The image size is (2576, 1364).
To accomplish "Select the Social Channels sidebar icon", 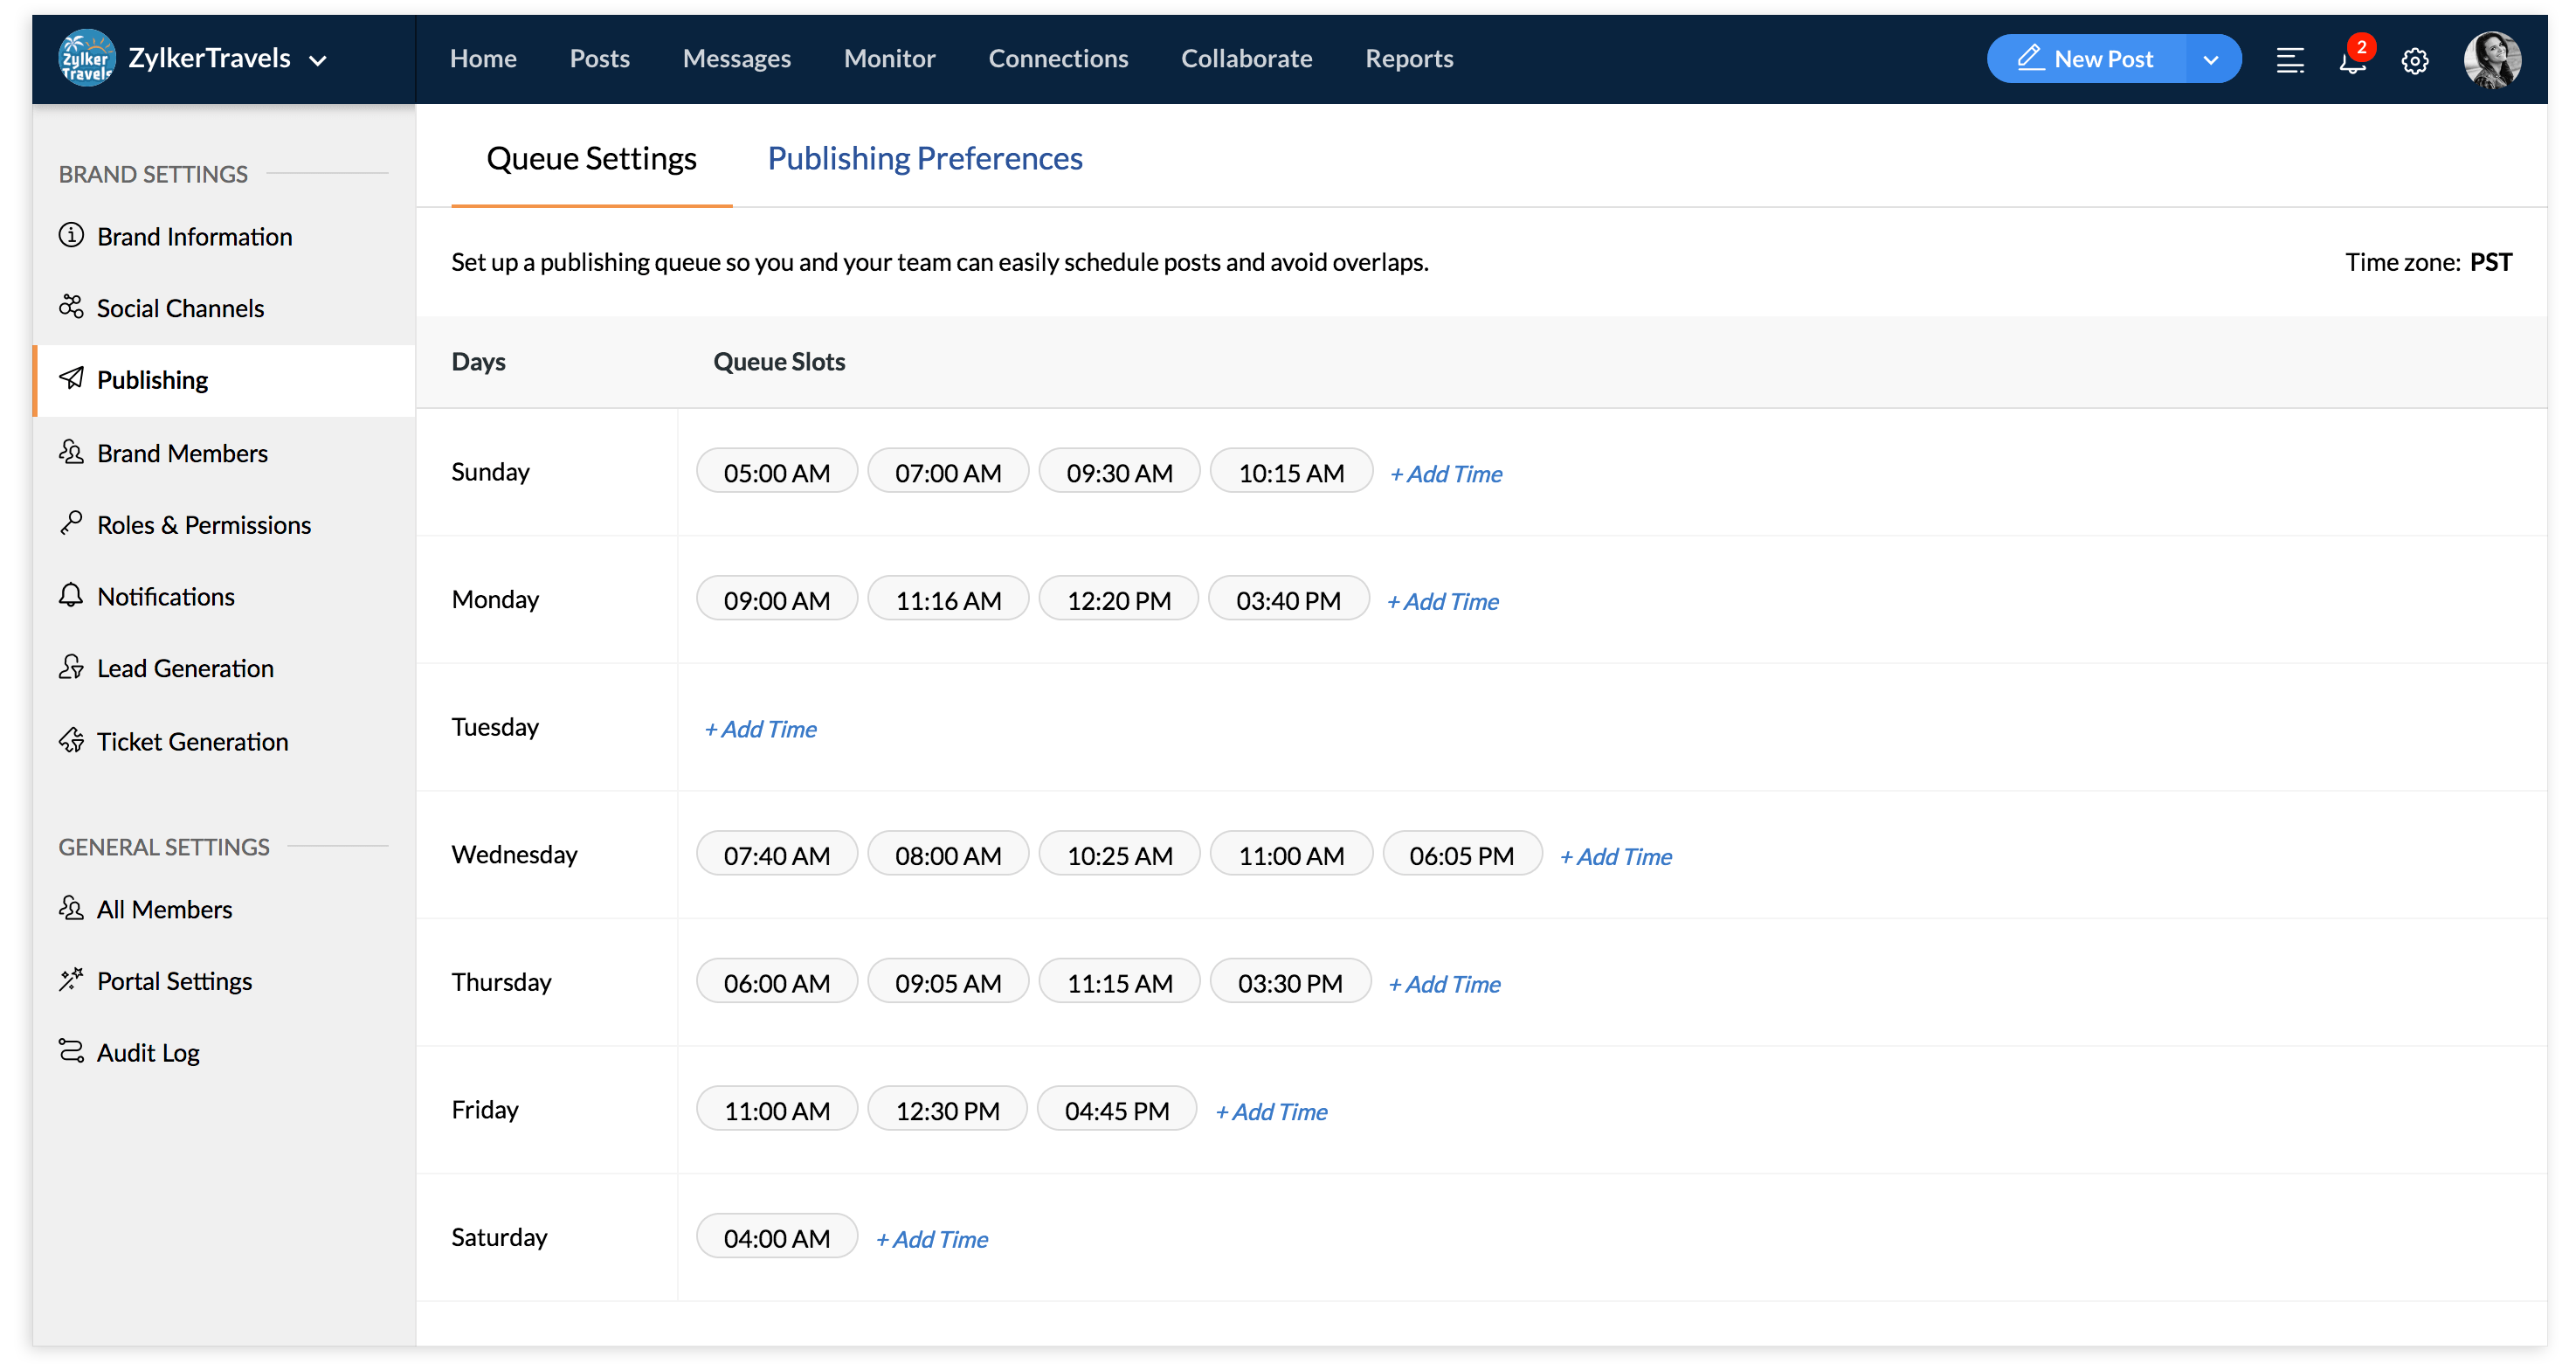I will click(71, 307).
